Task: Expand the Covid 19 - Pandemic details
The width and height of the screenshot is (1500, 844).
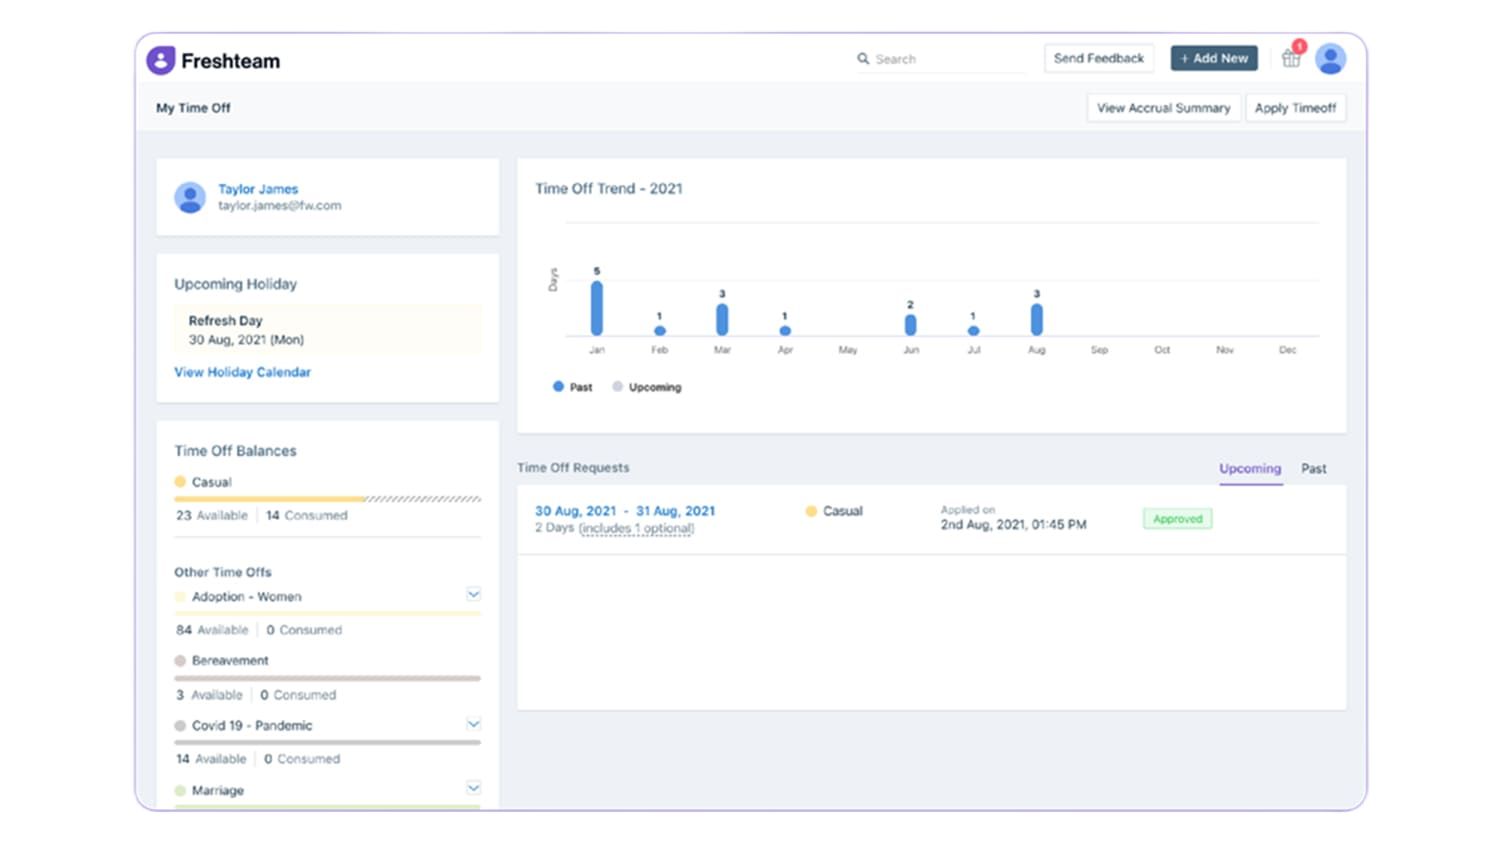Action: point(474,723)
